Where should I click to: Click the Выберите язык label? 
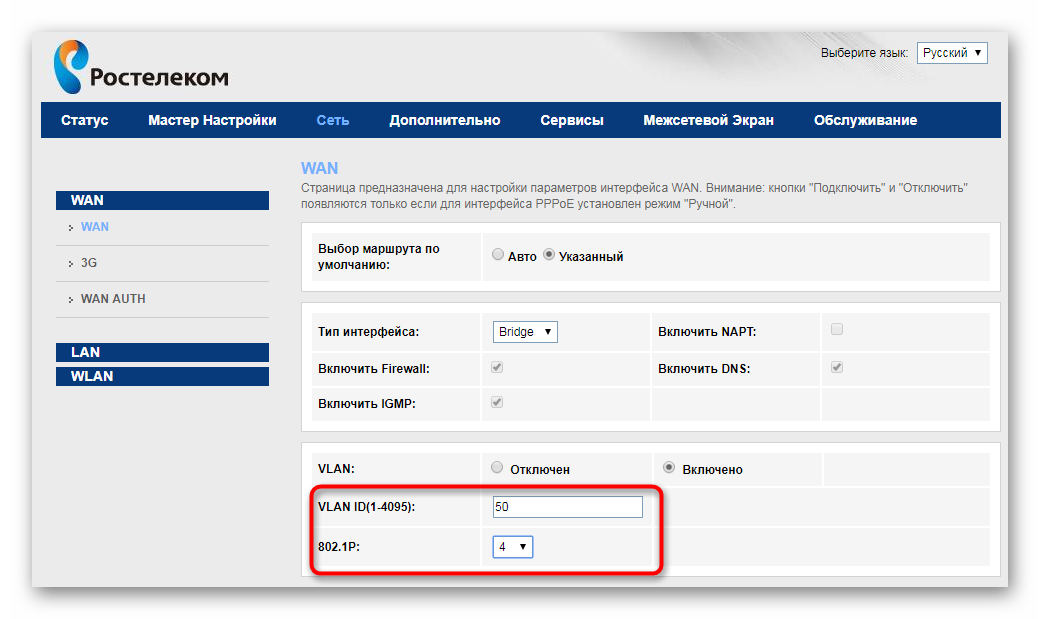(x=864, y=53)
